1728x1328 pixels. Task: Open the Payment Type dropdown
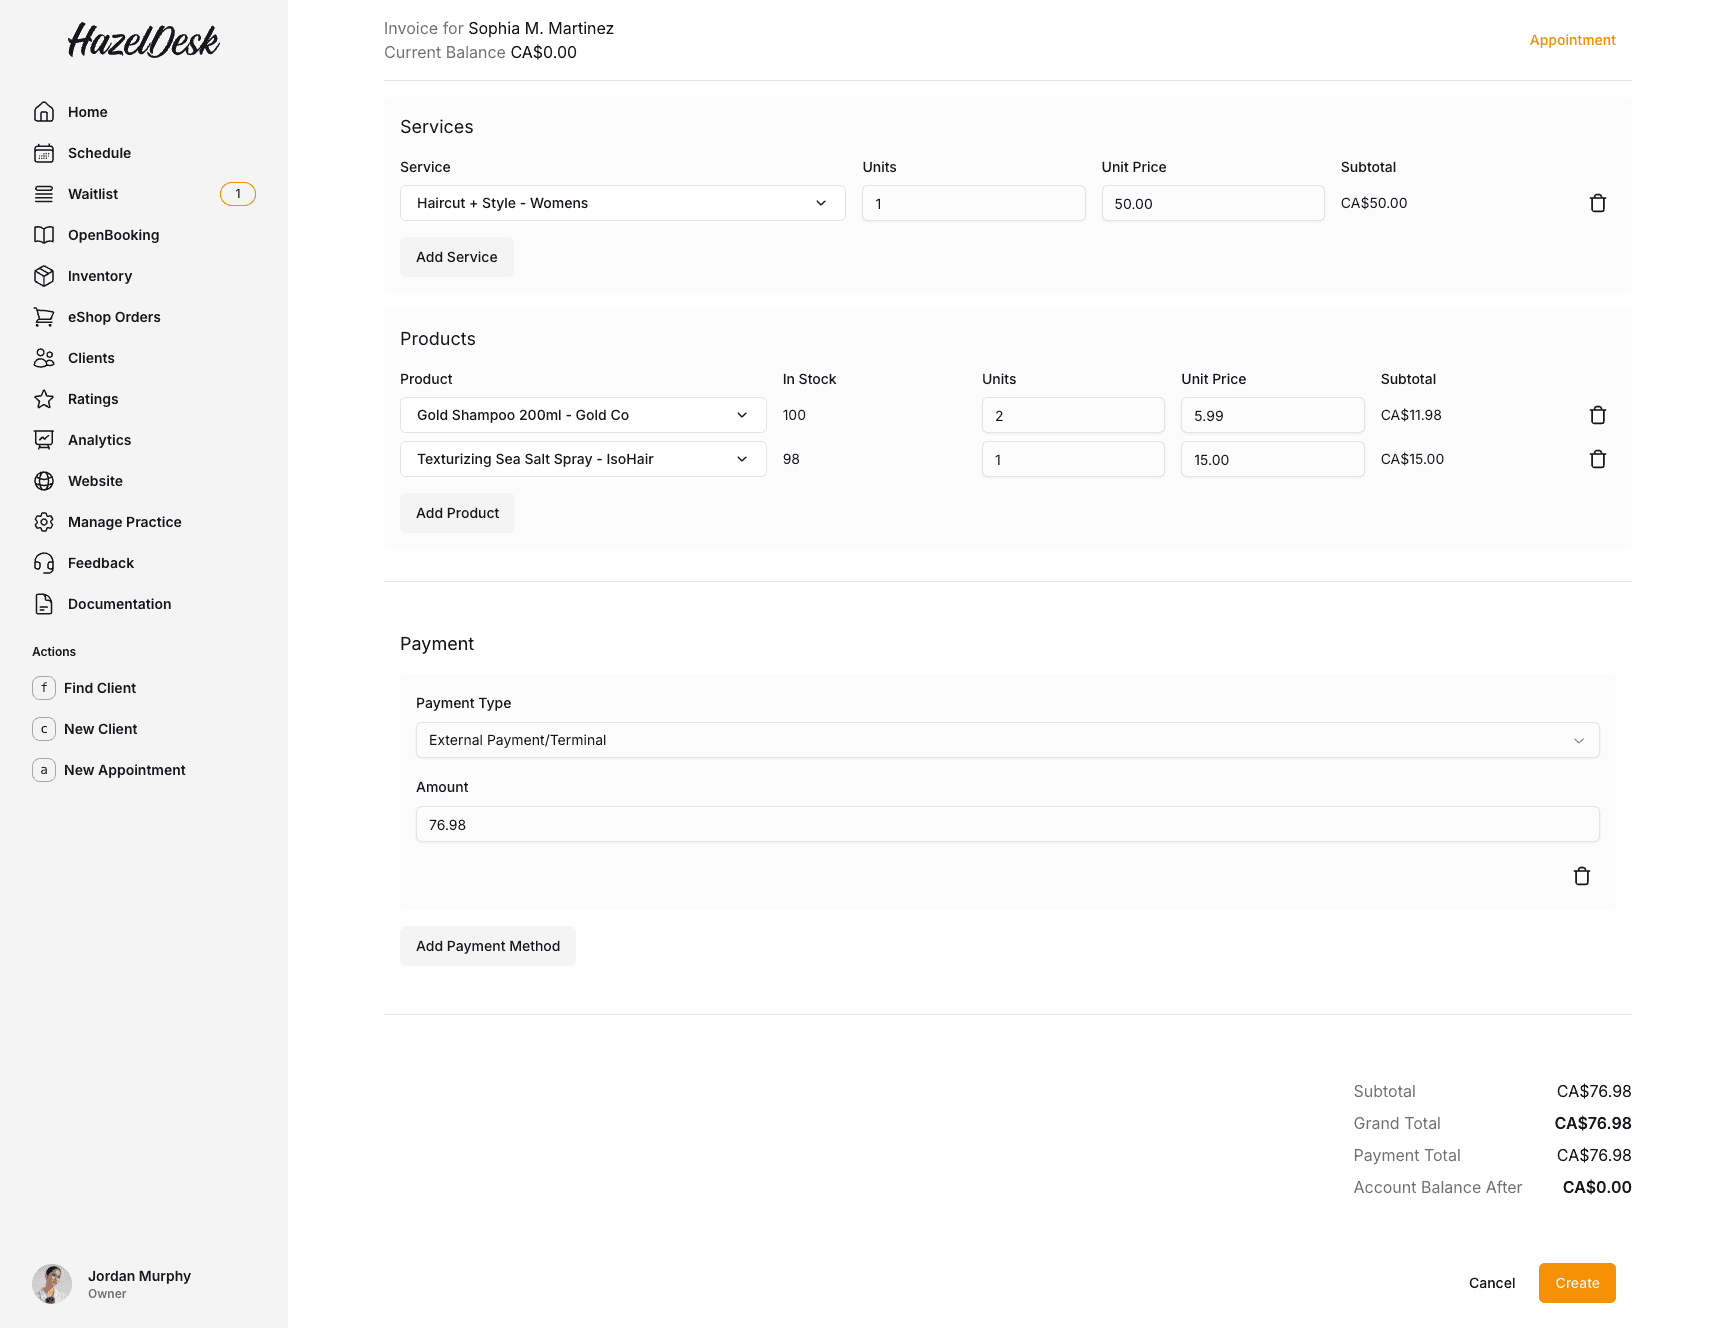tap(1007, 740)
